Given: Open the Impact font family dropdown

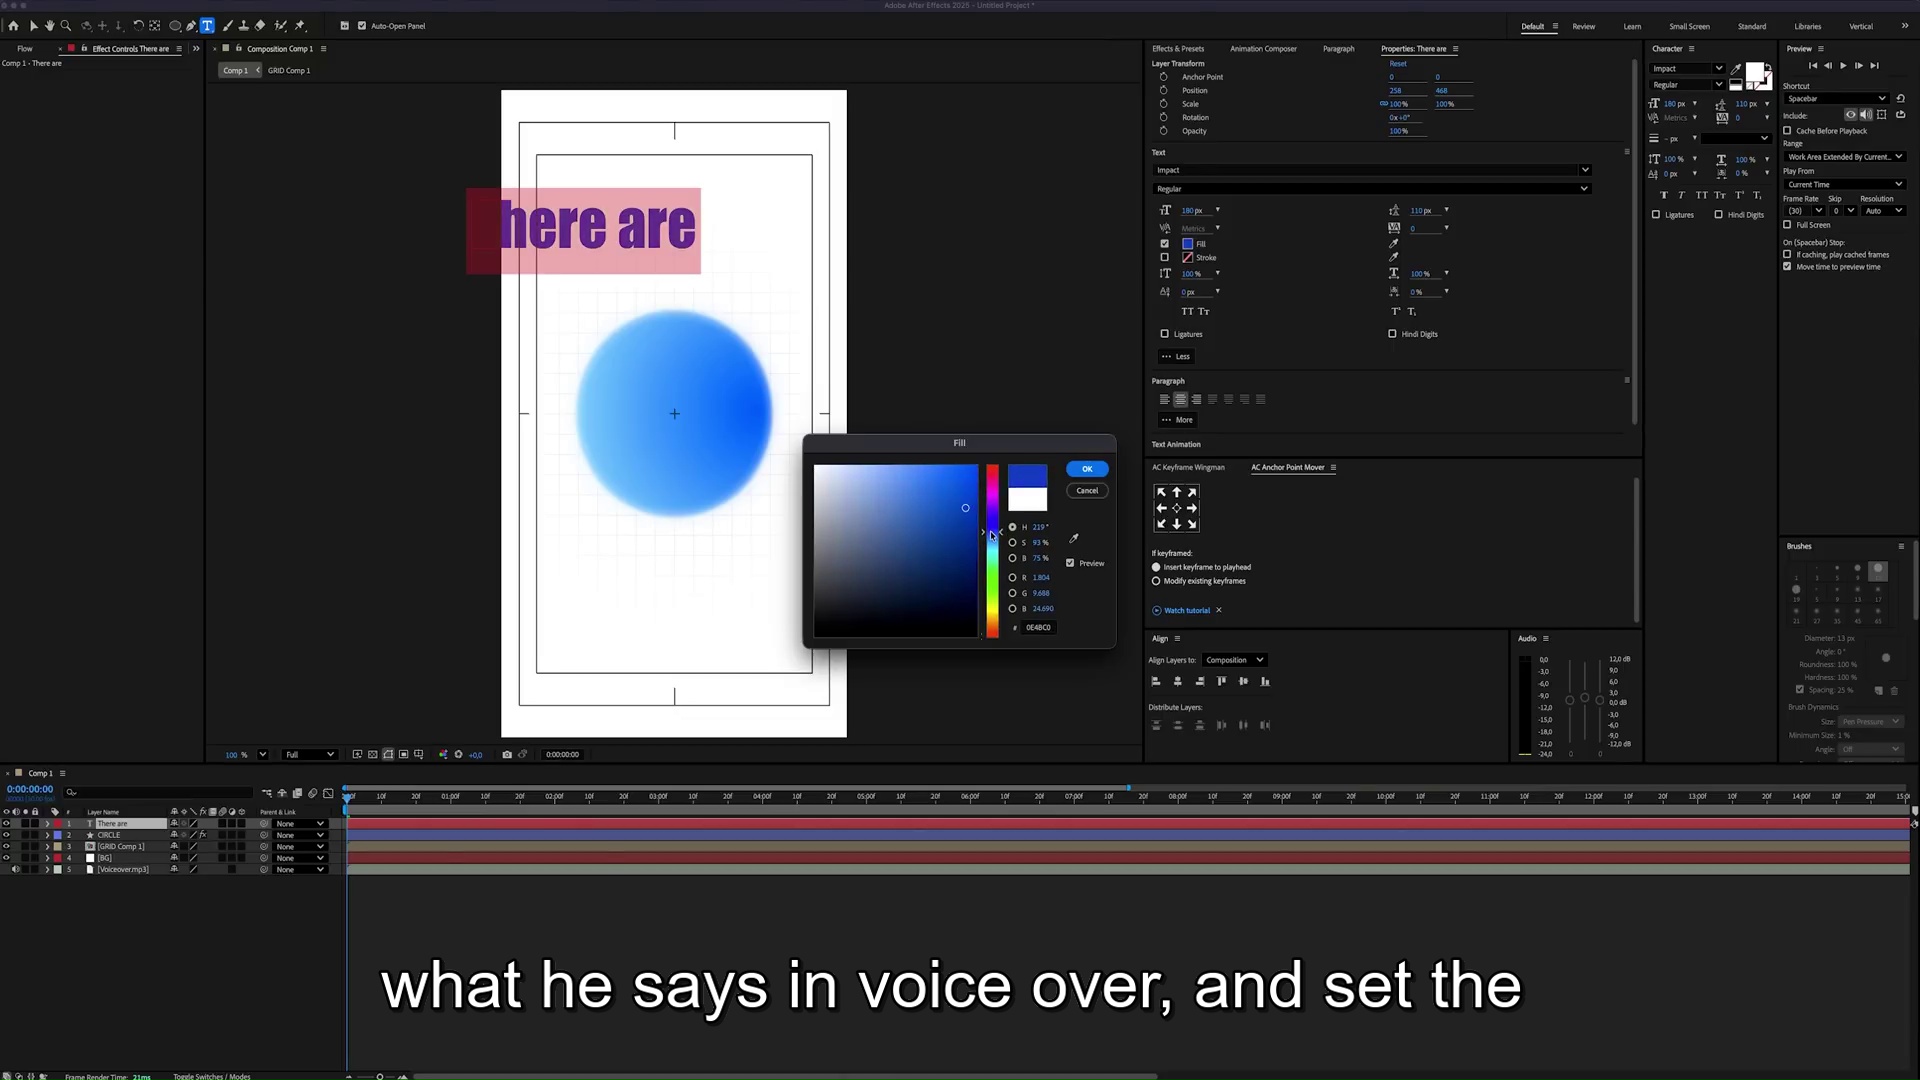Looking at the screenshot, I should (1370, 170).
